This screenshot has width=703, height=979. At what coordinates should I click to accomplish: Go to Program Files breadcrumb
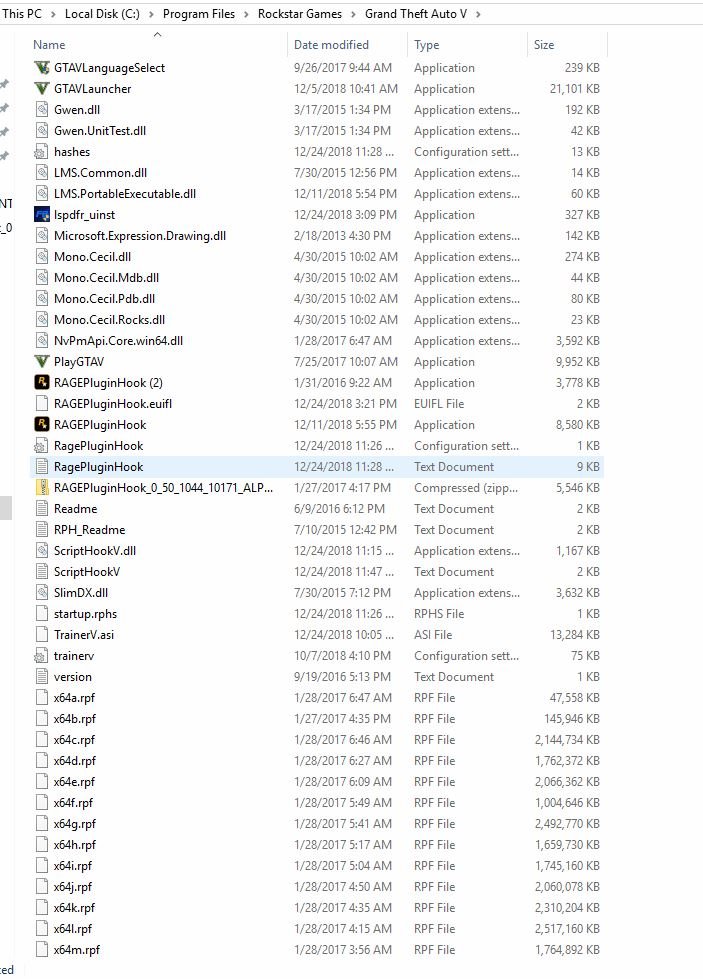pyautogui.click(x=199, y=14)
